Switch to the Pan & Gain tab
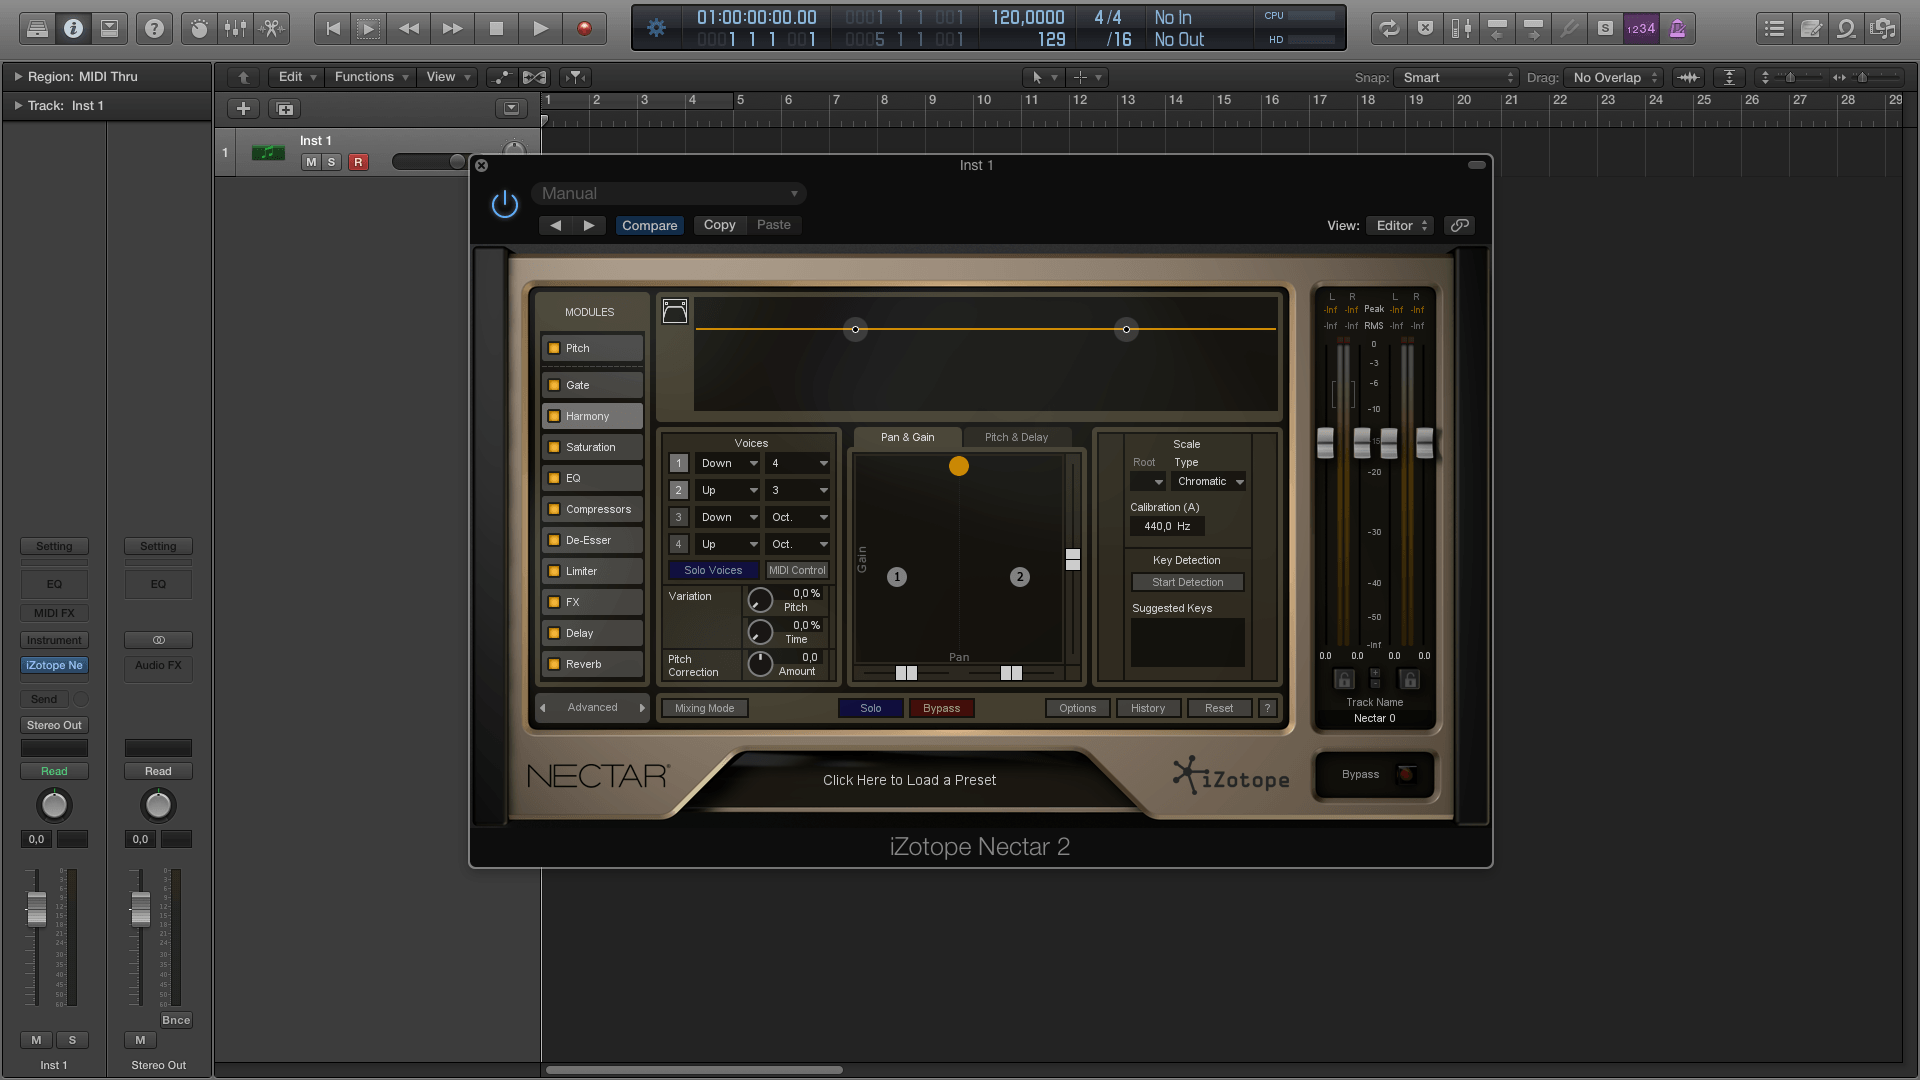1920x1080 pixels. (908, 437)
